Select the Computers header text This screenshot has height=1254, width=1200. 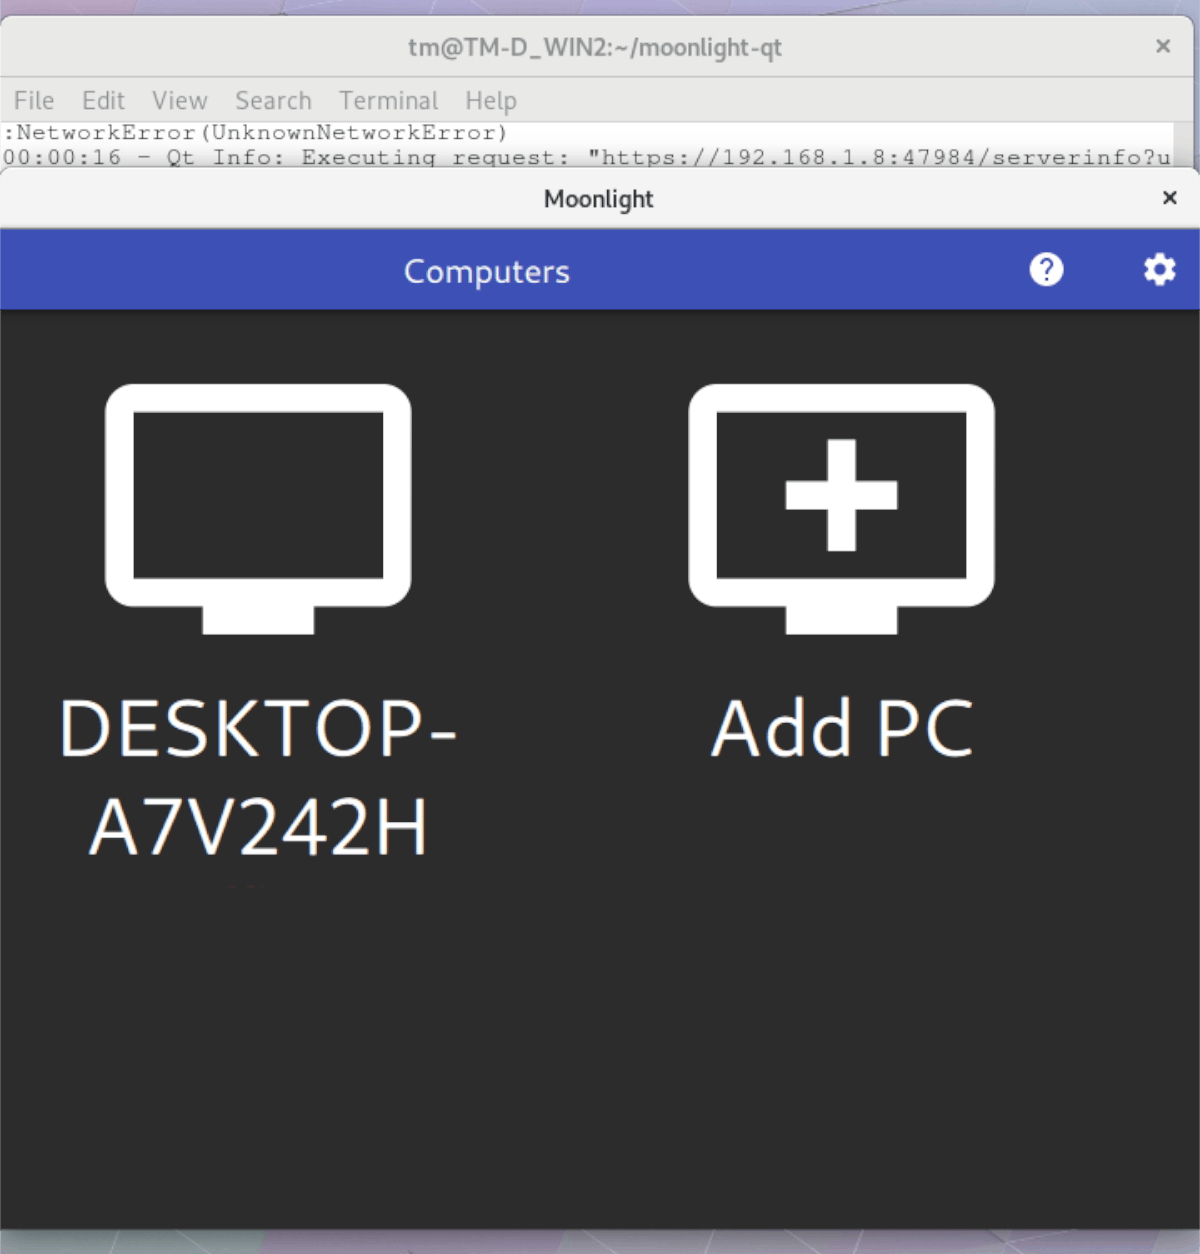pos(486,270)
